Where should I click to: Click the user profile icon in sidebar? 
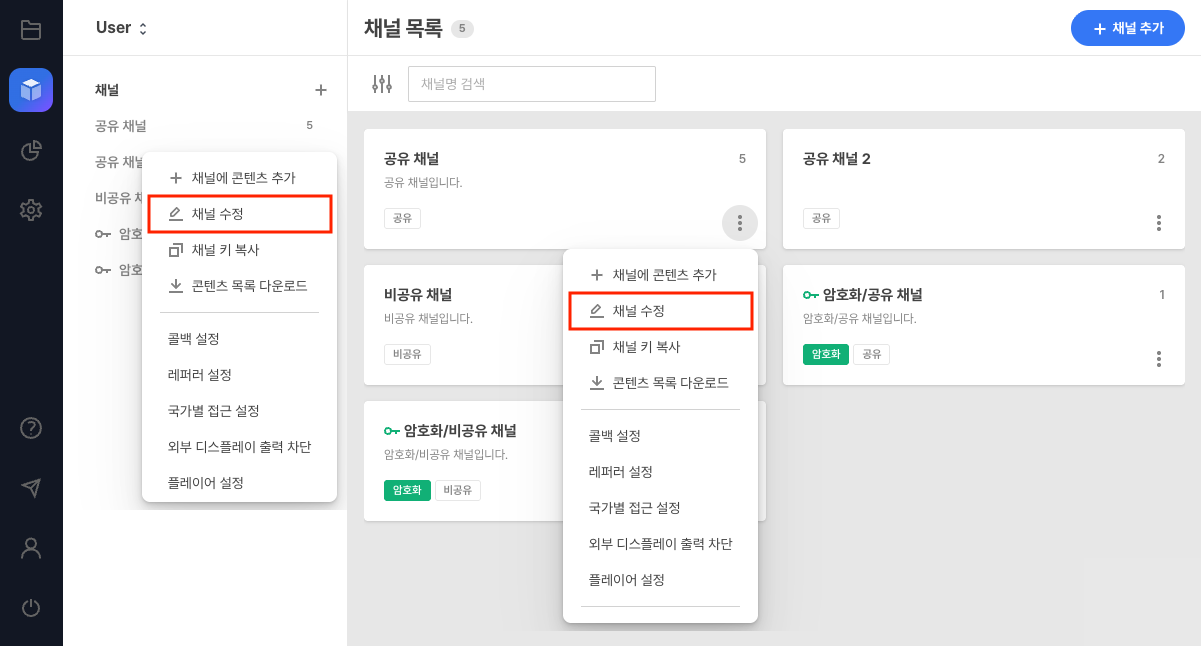click(x=31, y=548)
